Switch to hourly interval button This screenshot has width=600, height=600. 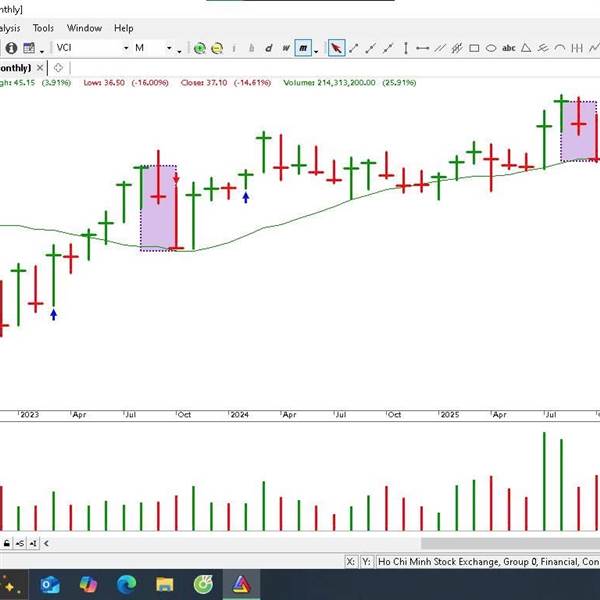251,48
